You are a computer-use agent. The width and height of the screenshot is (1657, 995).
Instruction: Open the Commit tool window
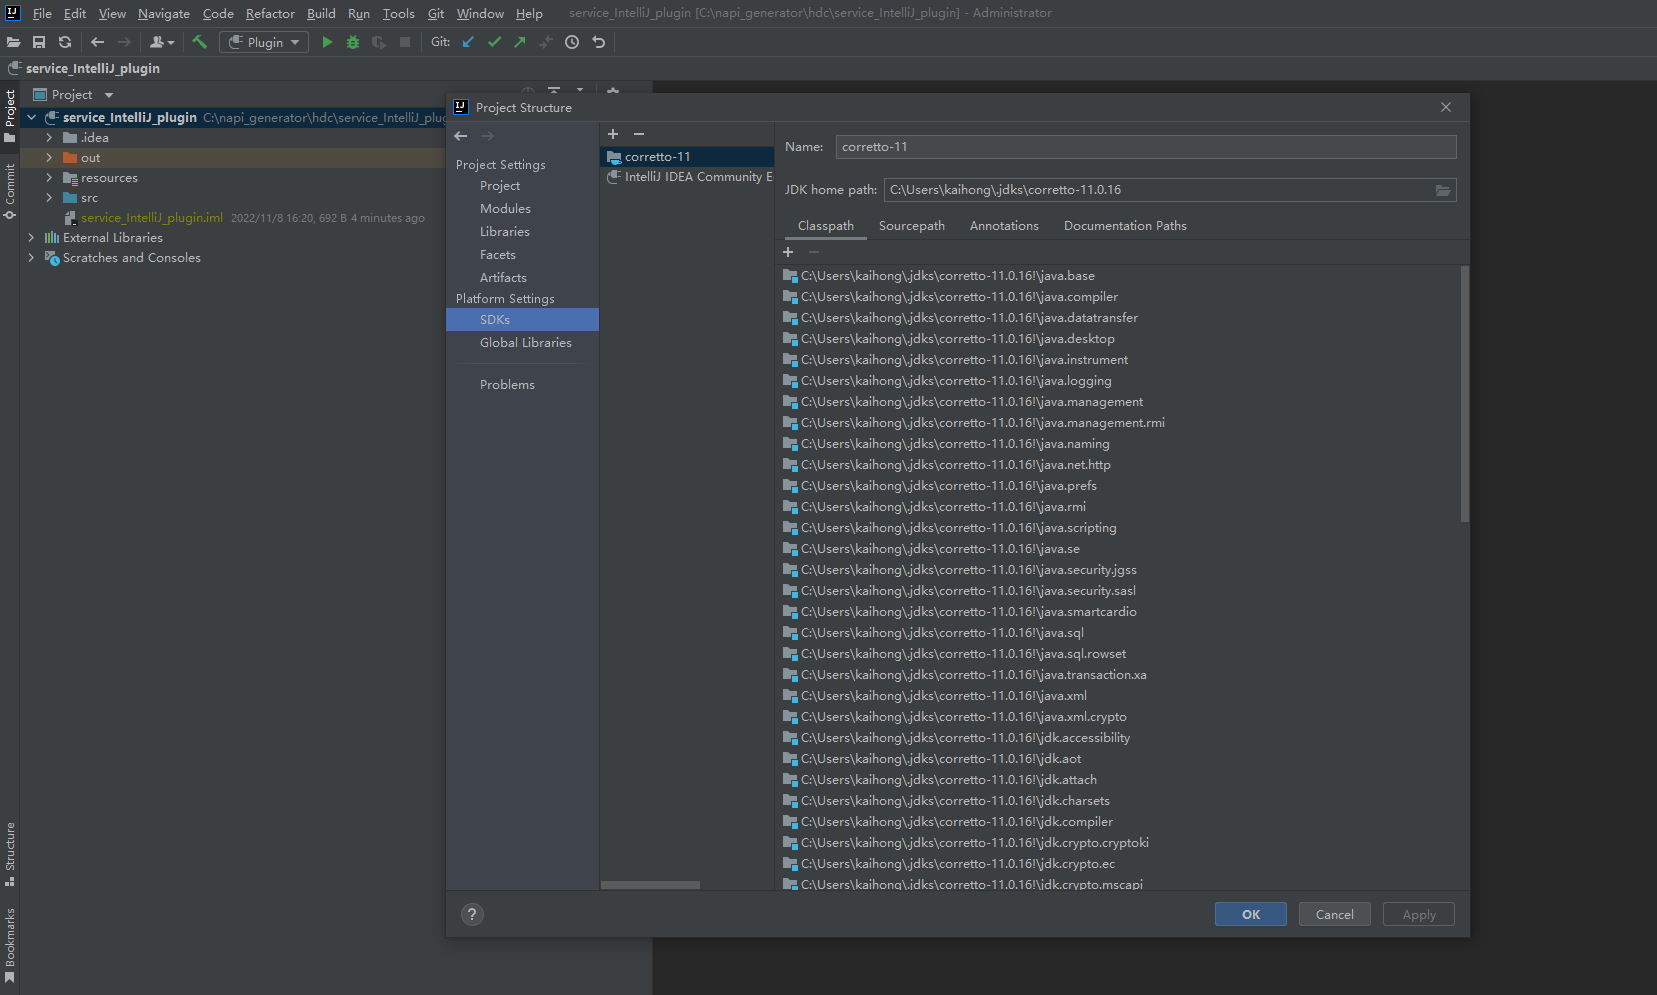pyautogui.click(x=10, y=192)
